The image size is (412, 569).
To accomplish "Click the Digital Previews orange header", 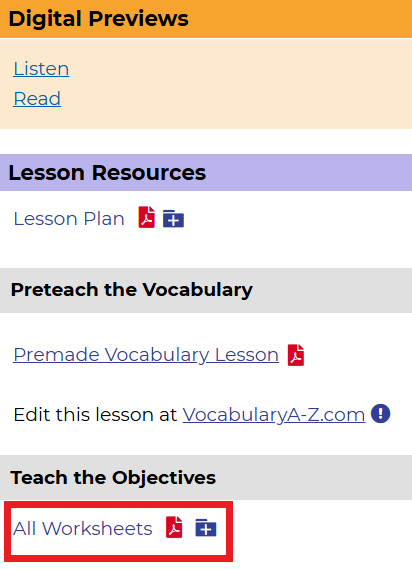I will click(206, 19).
